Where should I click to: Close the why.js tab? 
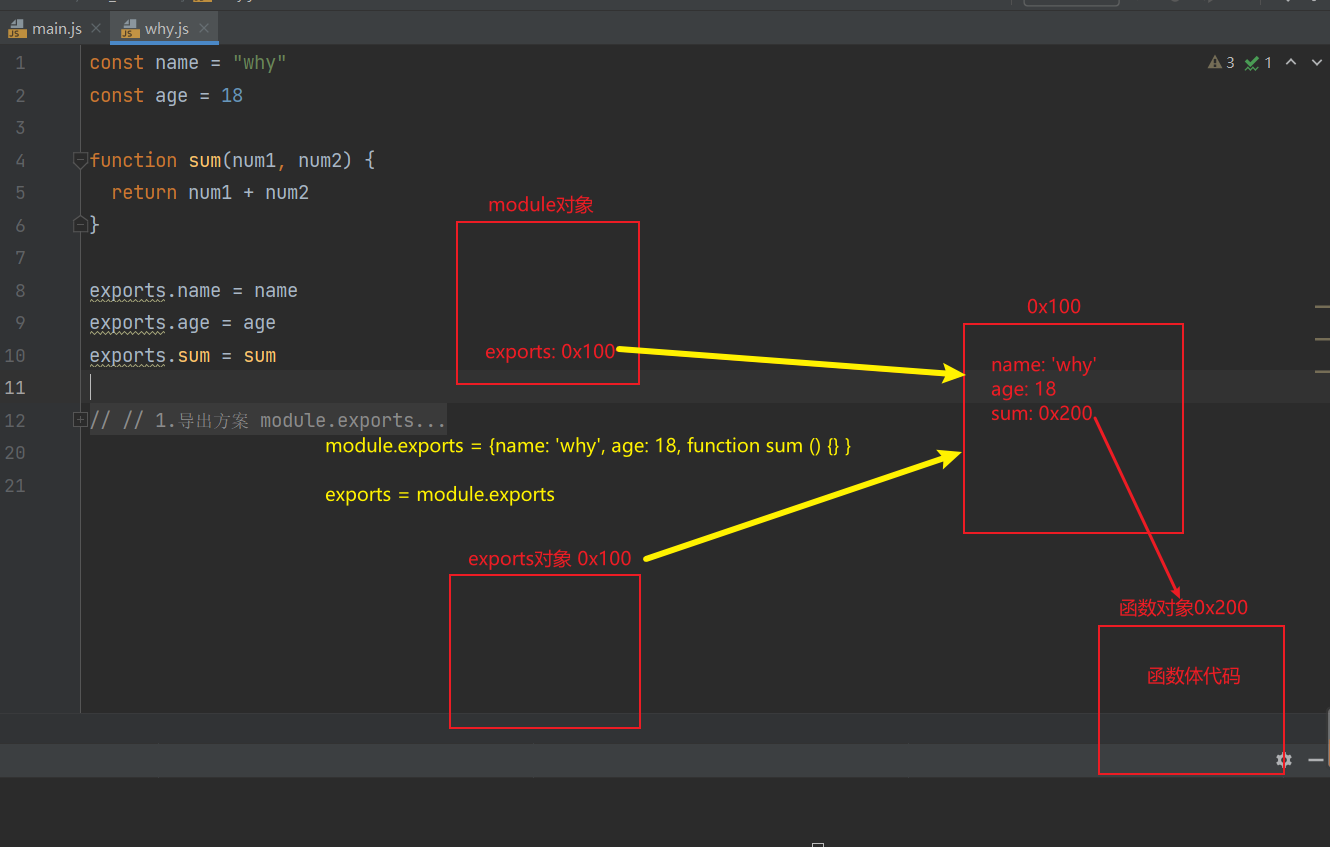coord(205,29)
